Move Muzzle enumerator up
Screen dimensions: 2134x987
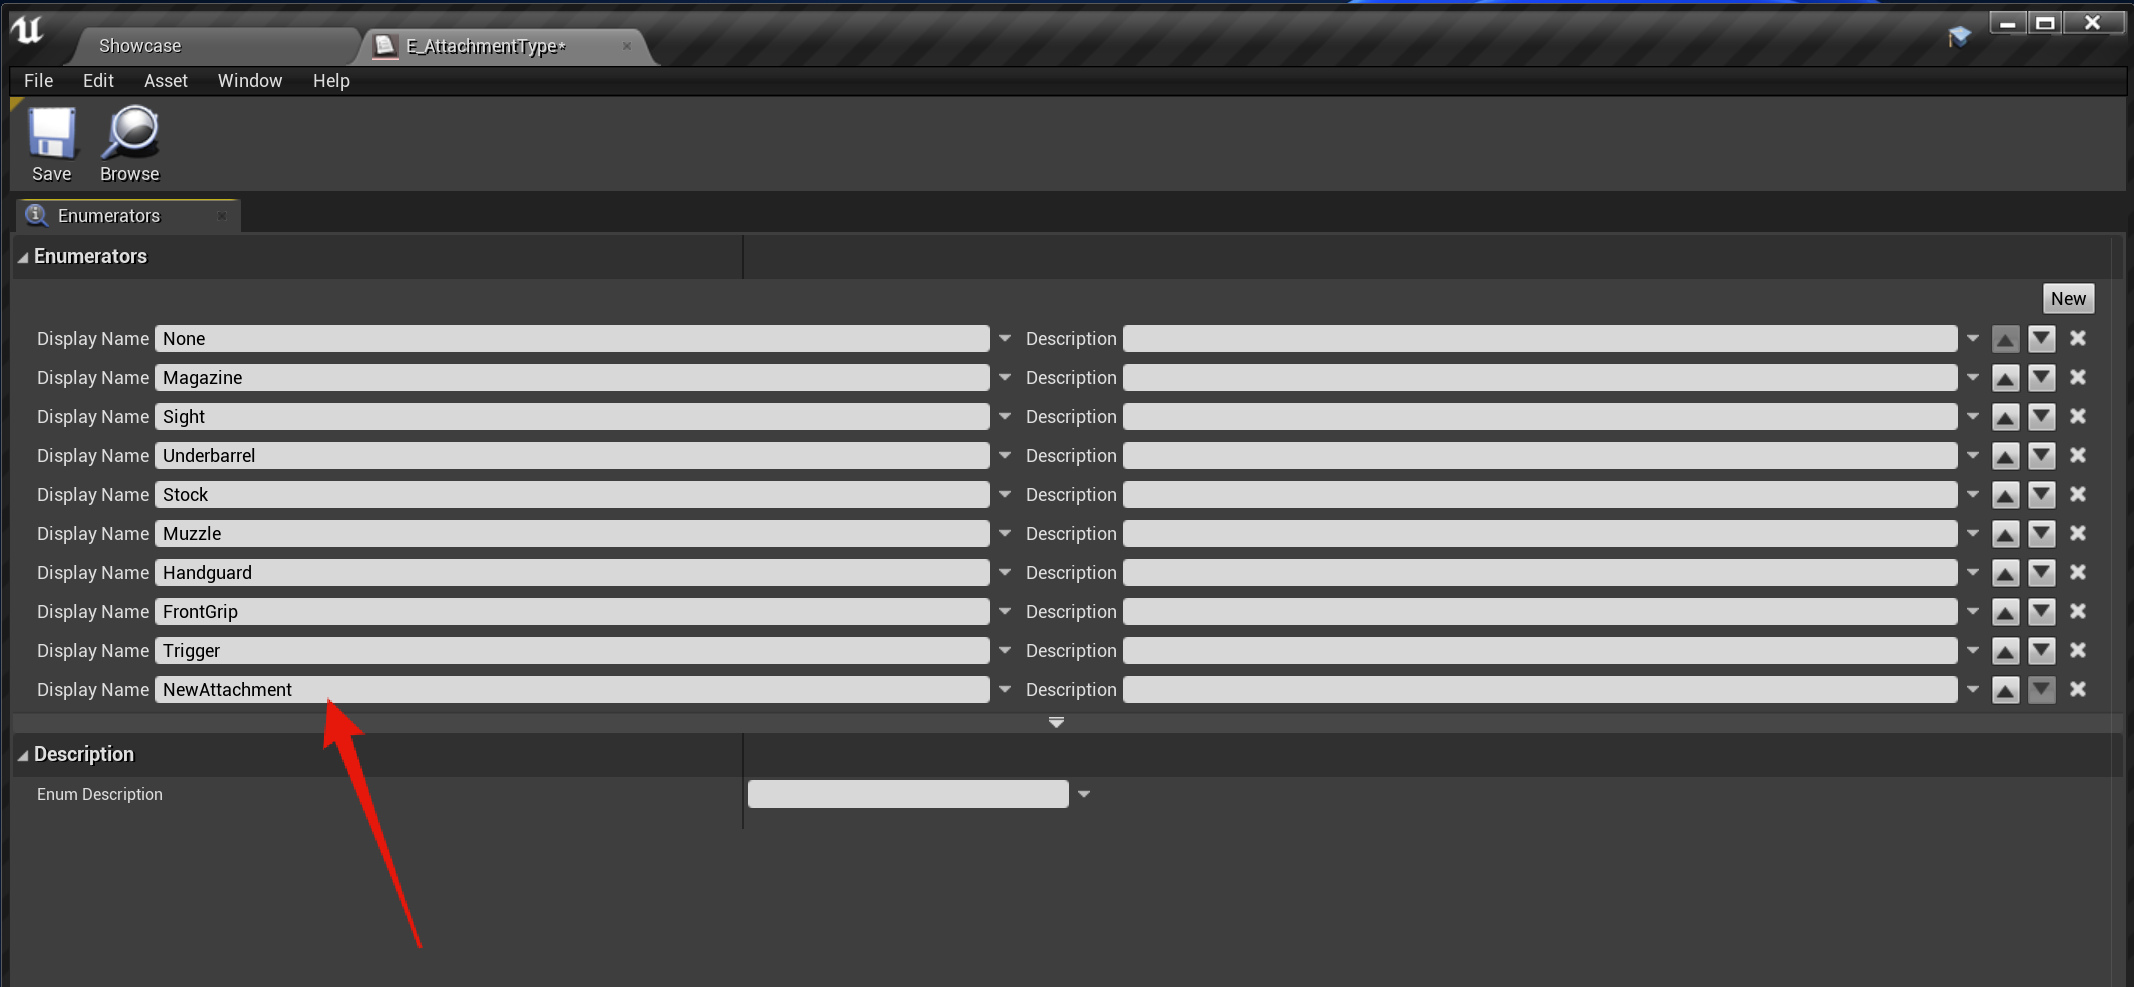(2005, 534)
